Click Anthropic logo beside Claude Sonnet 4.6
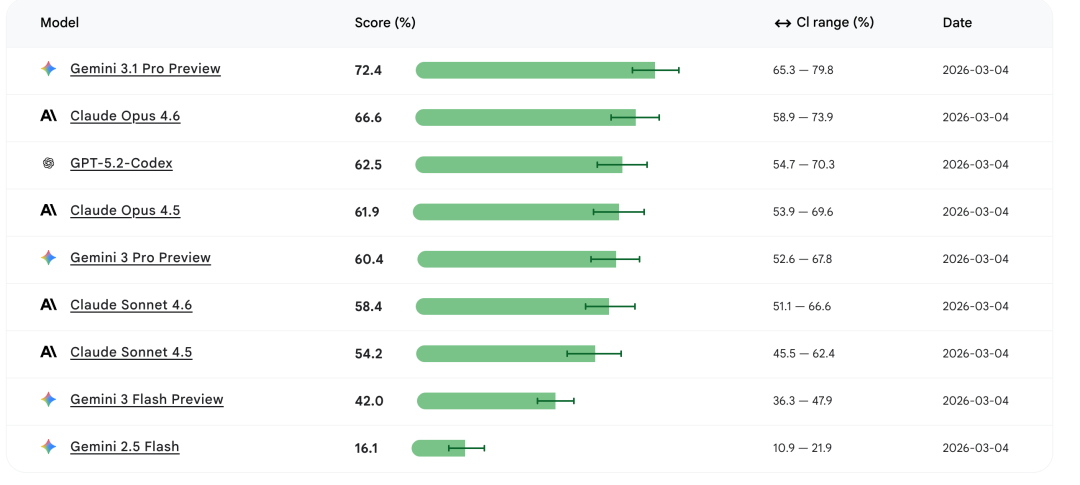 pyautogui.click(x=48, y=305)
